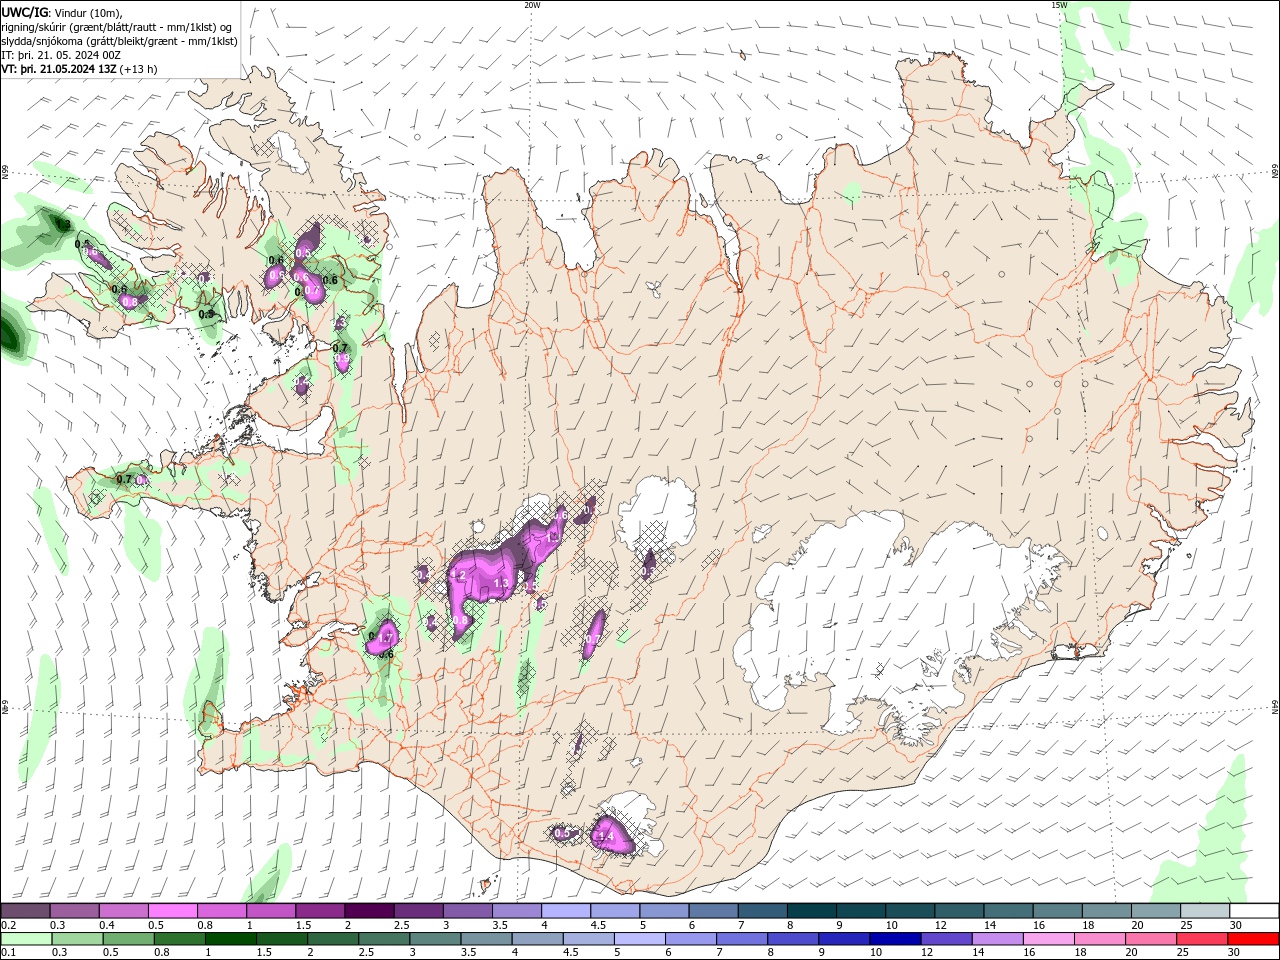1280x960 pixels.
Task: Click the '15W' longitude label
Action: (1058, 5)
